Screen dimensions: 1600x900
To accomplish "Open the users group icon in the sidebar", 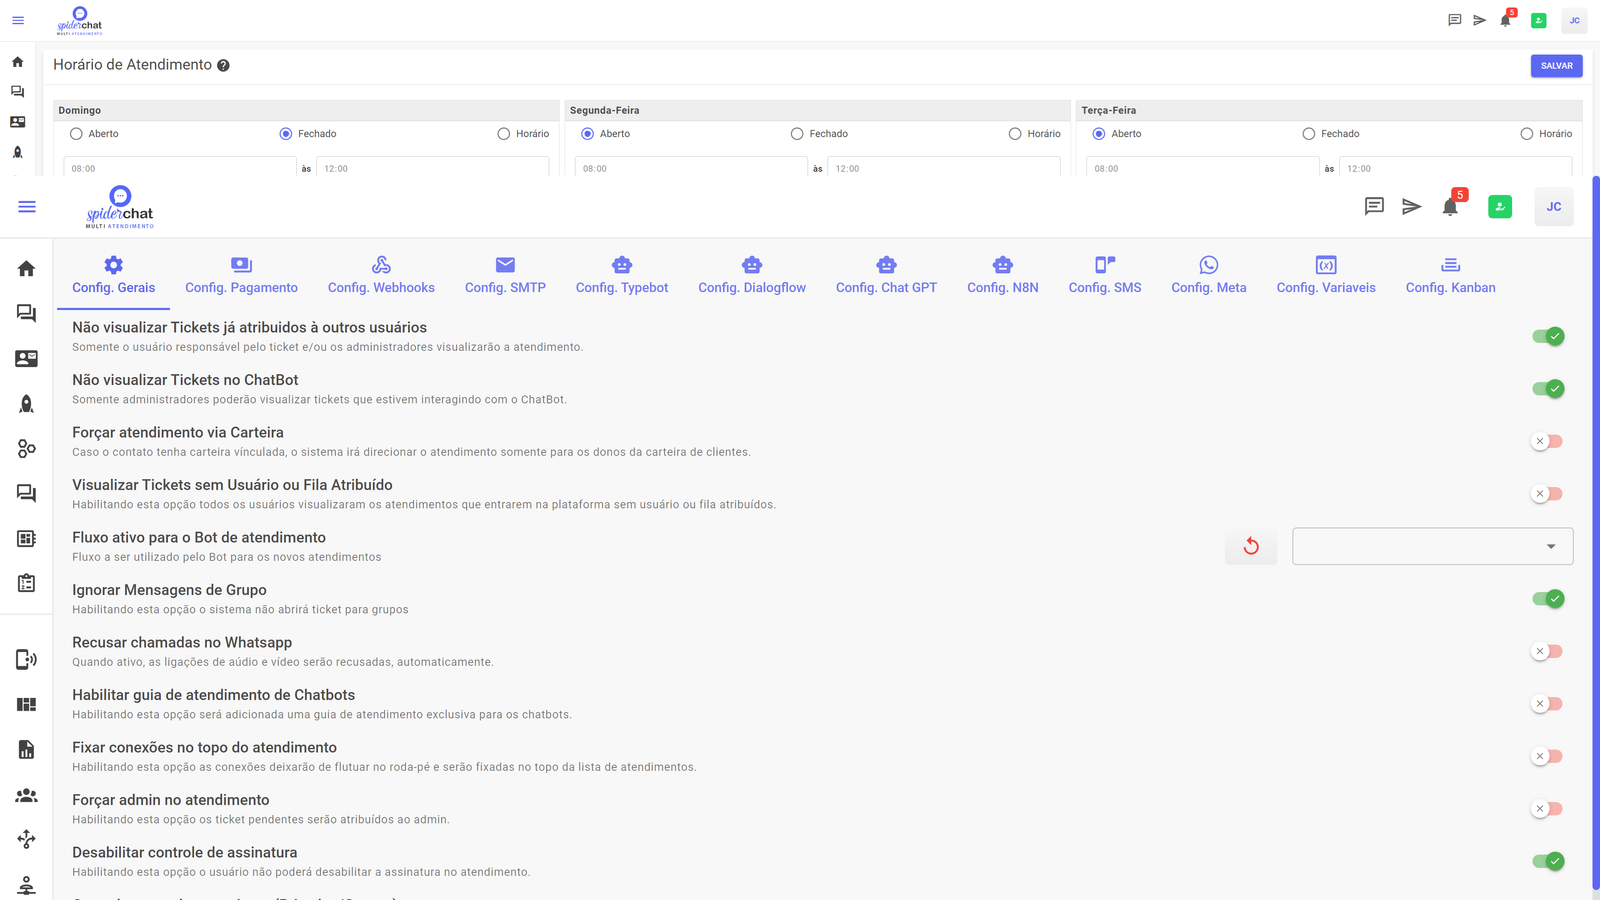I will pos(27,795).
